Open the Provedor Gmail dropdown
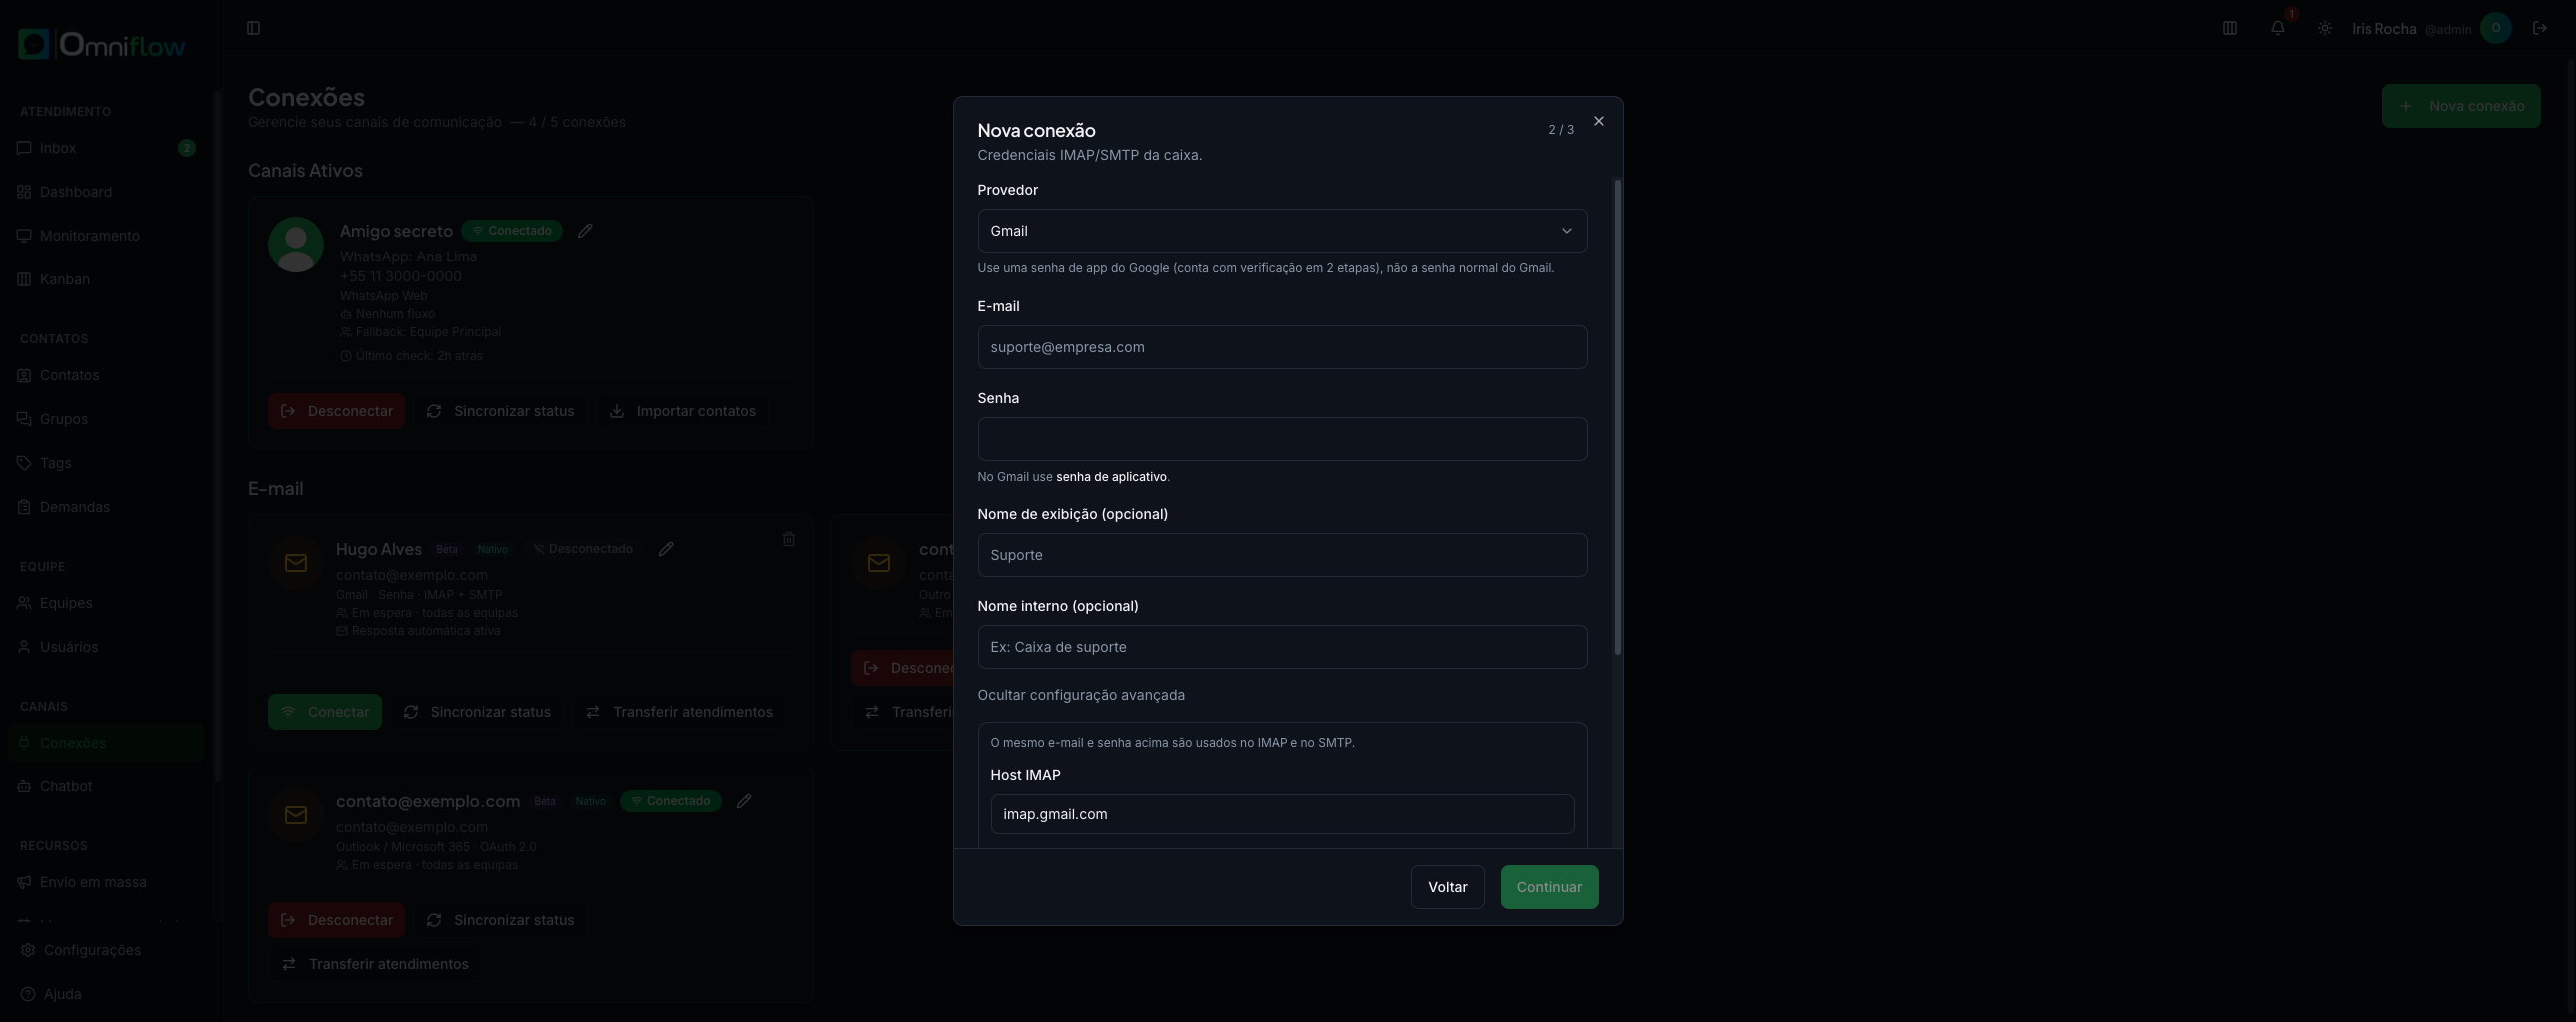This screenshot has height=1022, width=2576. coord(1282,231)
